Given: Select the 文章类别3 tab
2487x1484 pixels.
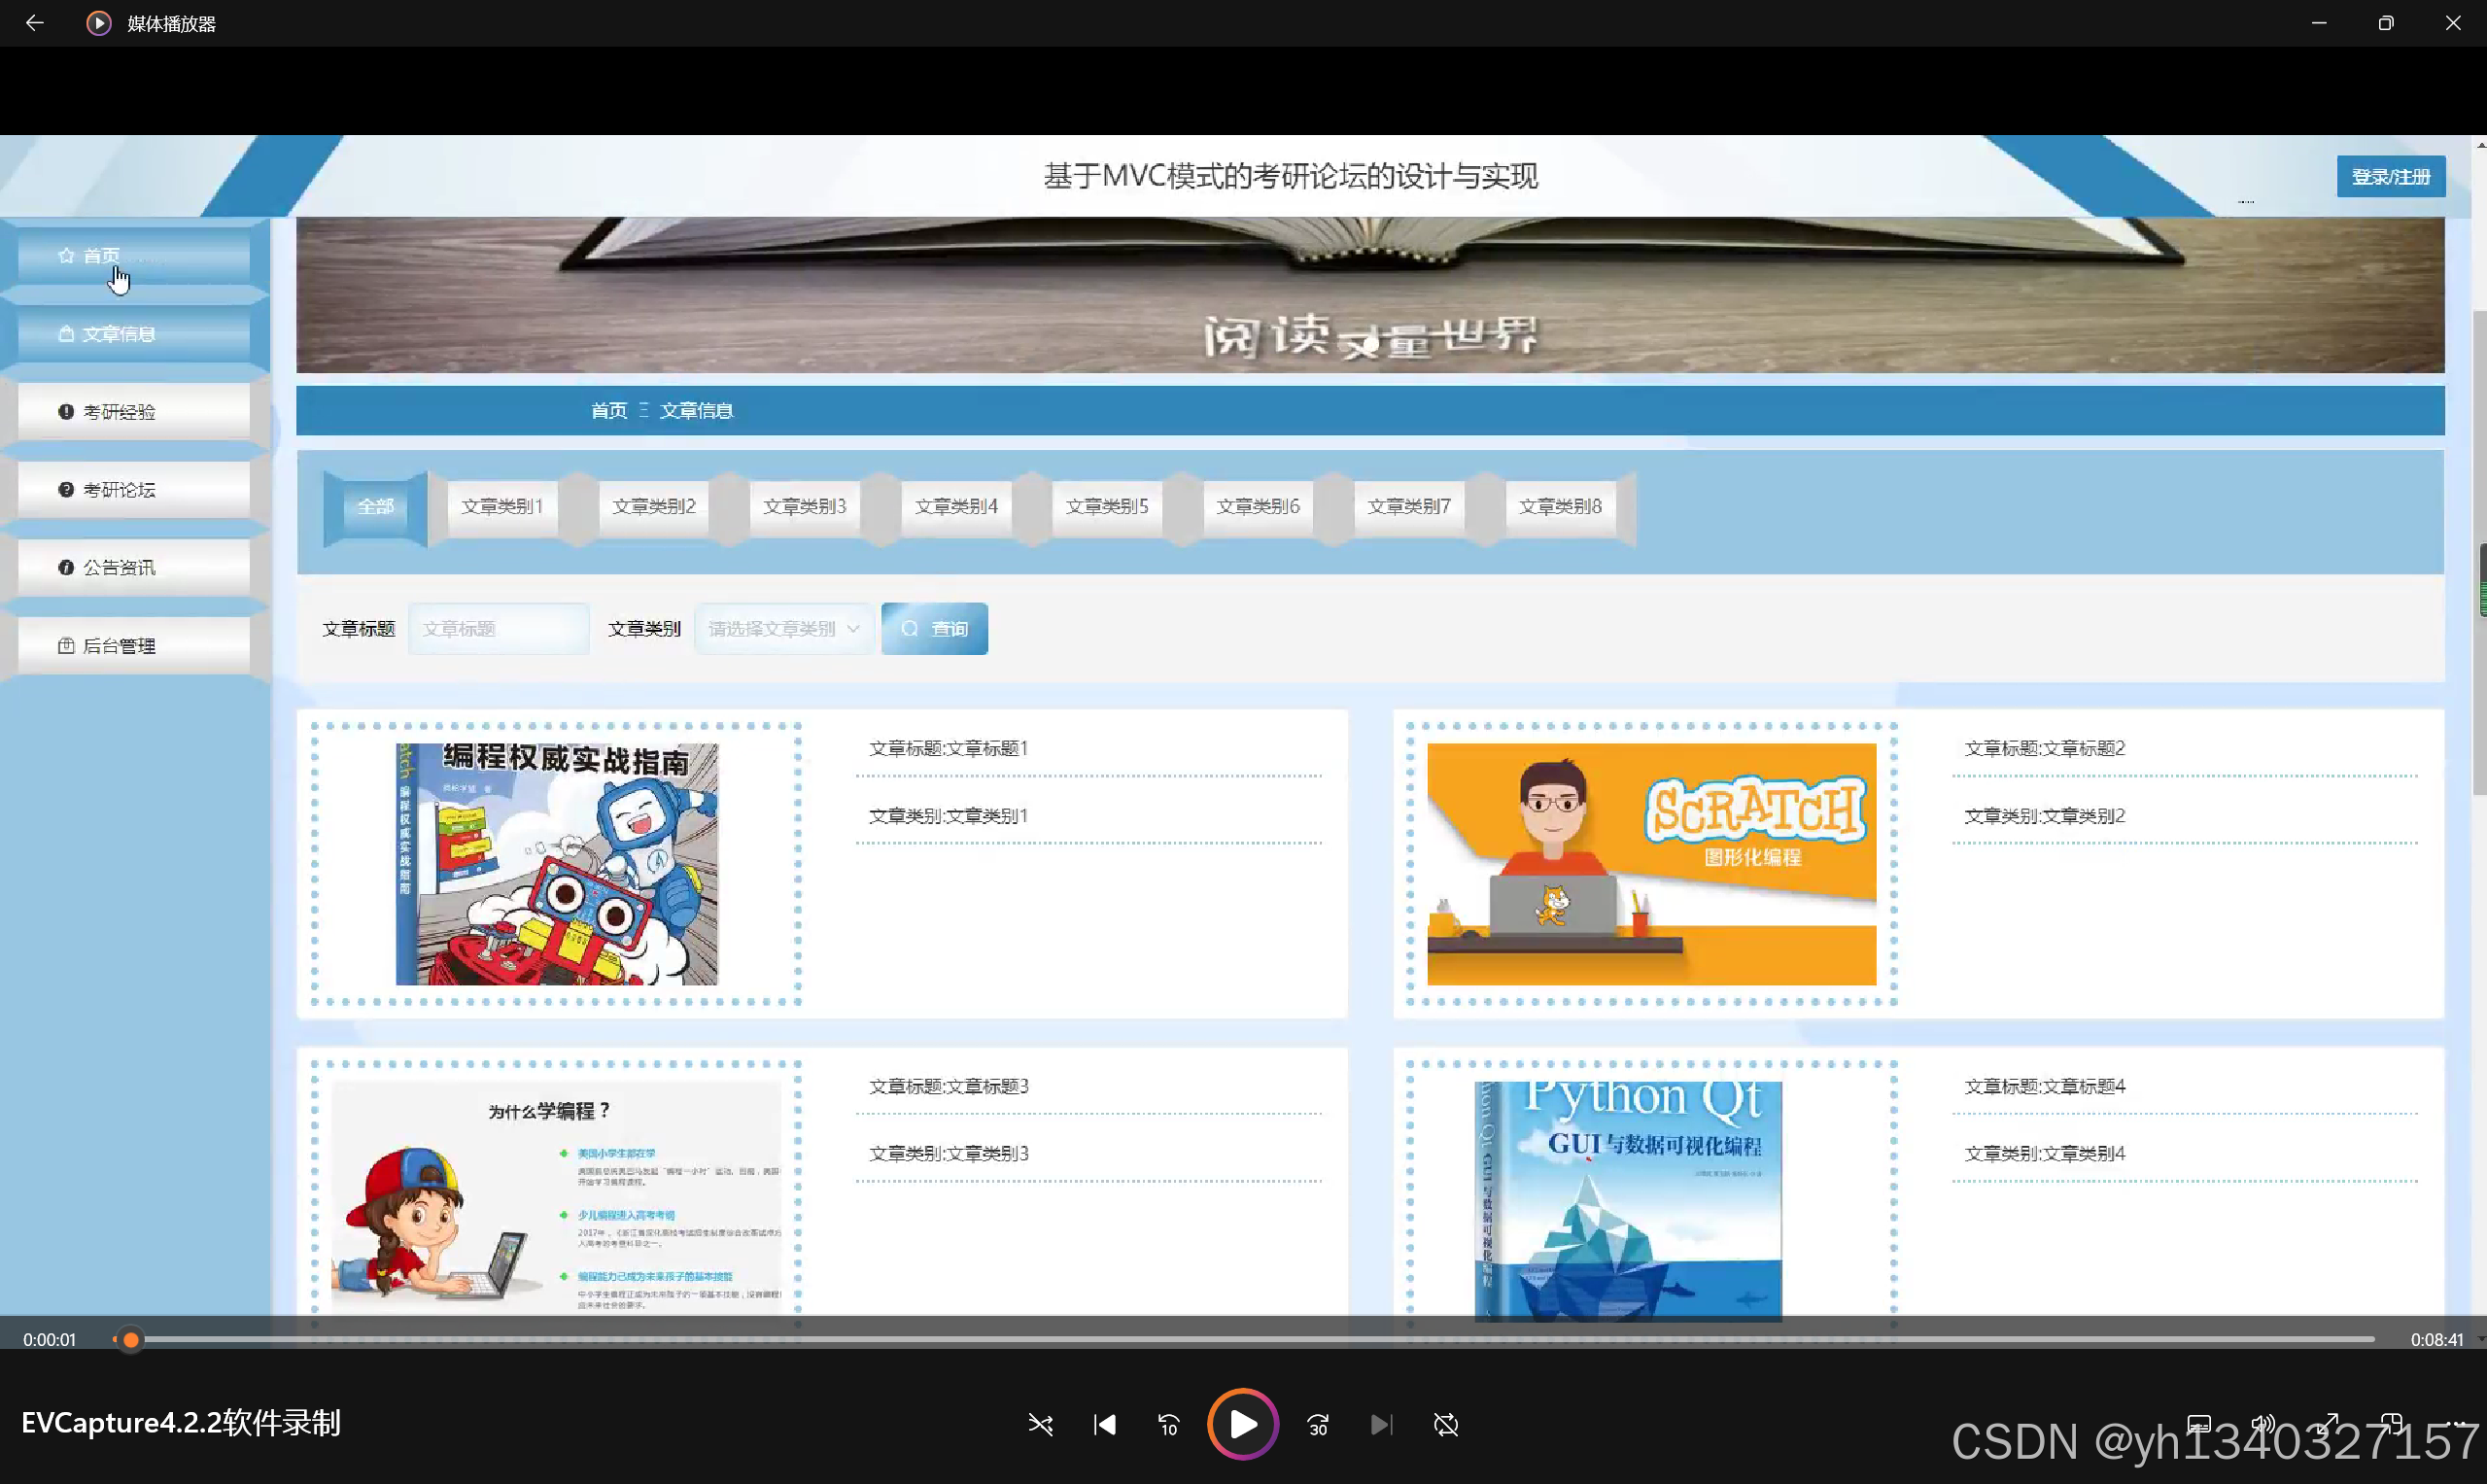Looking at the screenshot, I should point(804,507).
